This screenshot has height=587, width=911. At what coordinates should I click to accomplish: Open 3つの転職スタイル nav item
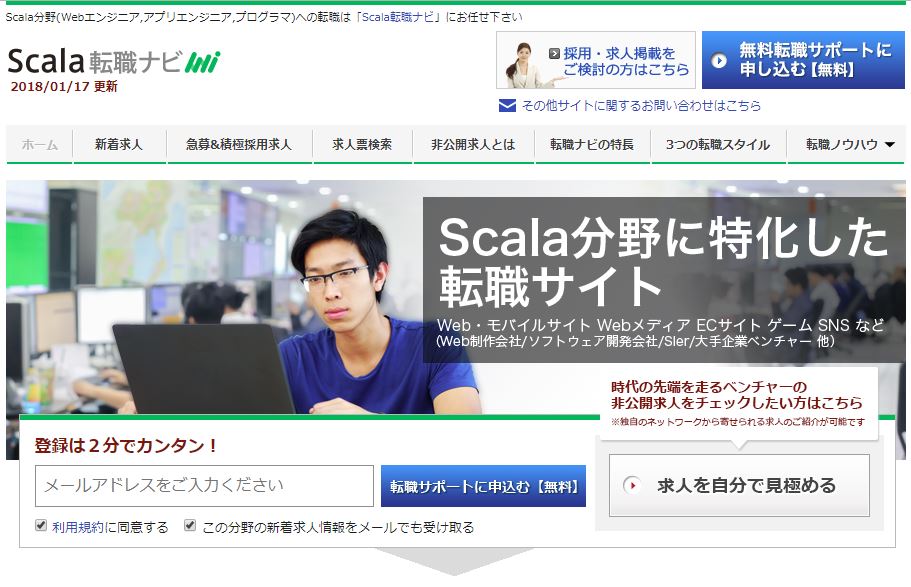coord(718,145)
